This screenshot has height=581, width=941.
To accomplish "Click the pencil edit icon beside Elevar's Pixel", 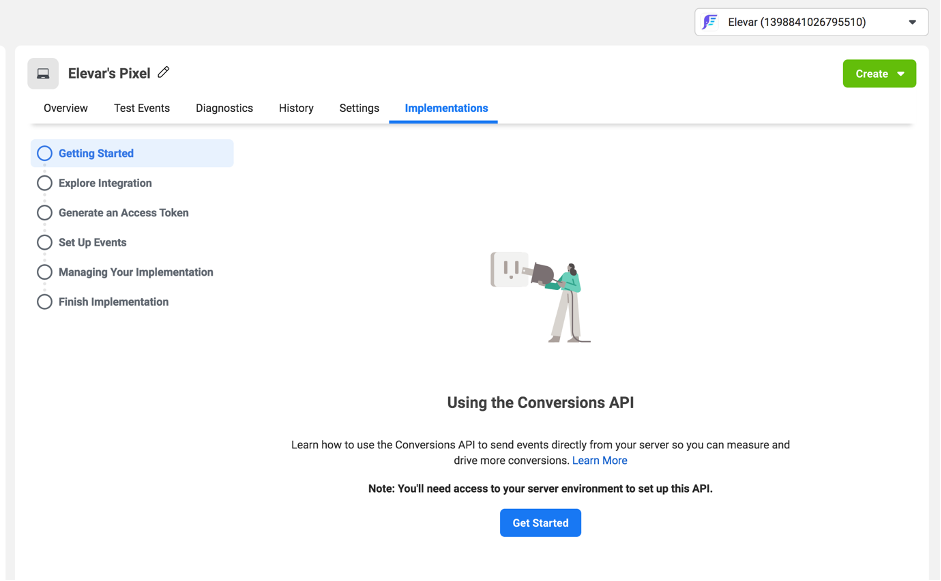I will click(164, 73).
